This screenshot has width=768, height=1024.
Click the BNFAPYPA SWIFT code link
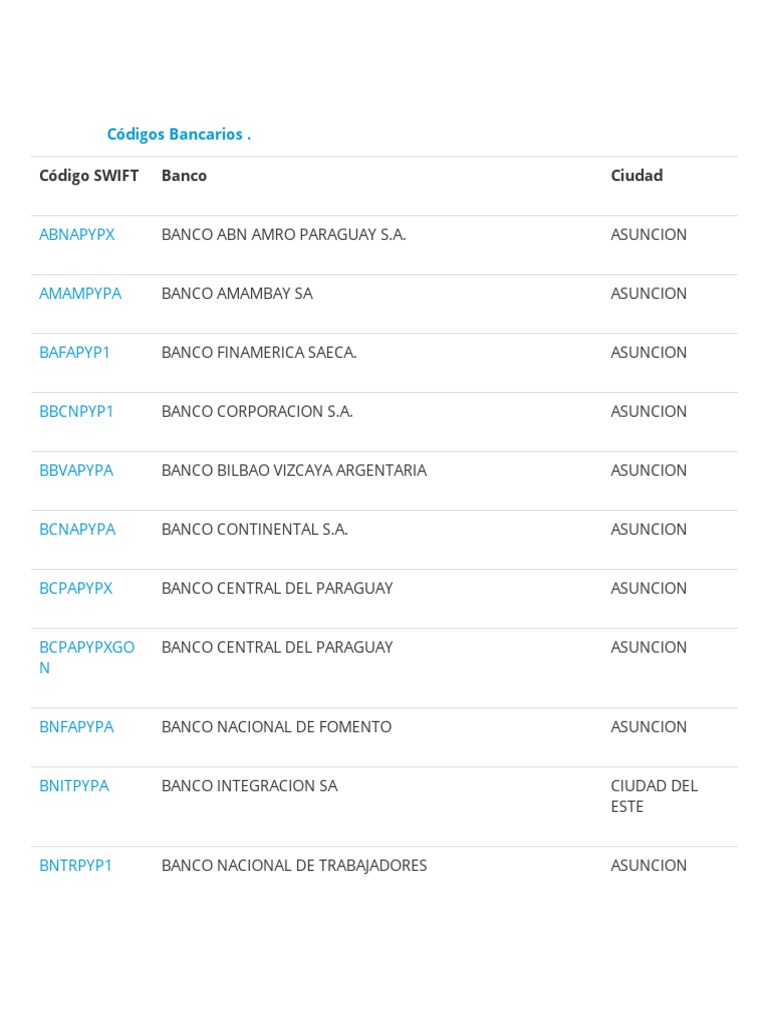[76, 727]
